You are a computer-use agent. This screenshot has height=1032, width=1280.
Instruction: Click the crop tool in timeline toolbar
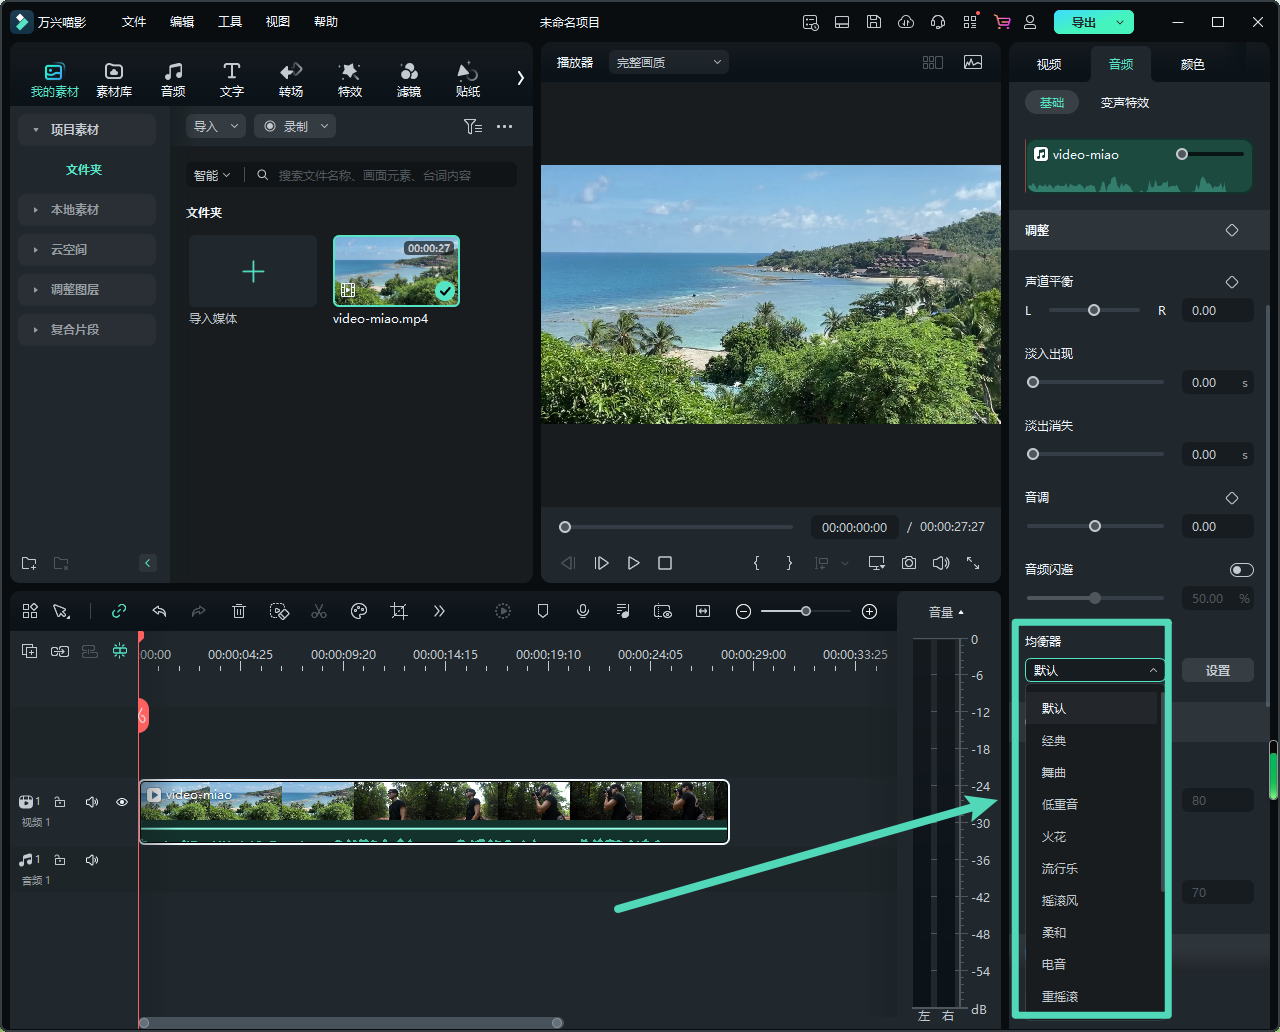pyautogui.click(x=399, y=611)
